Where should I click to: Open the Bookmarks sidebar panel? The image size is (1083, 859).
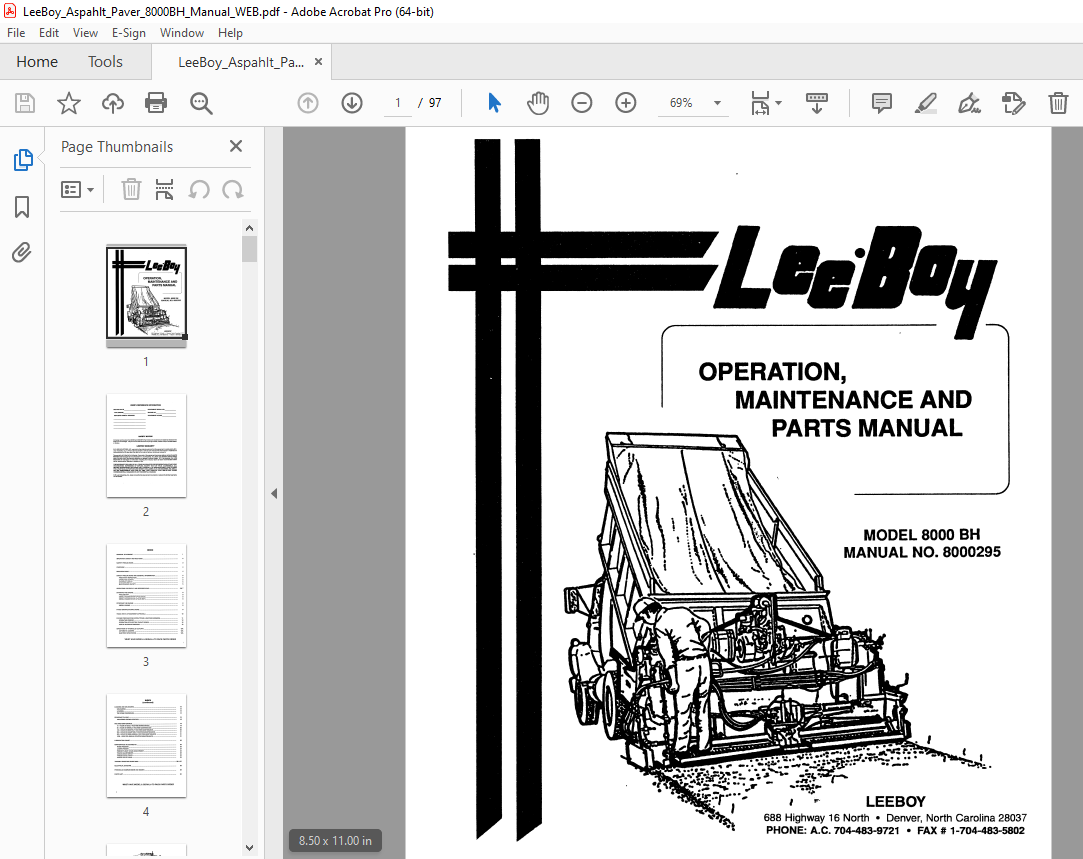(x=22, y=206)
